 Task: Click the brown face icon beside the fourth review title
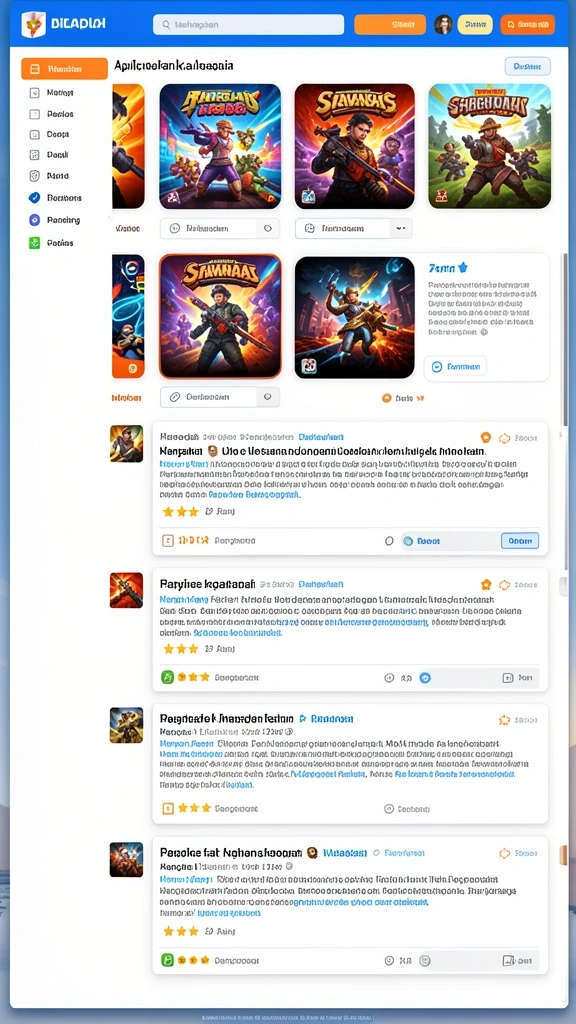point(312,852)
